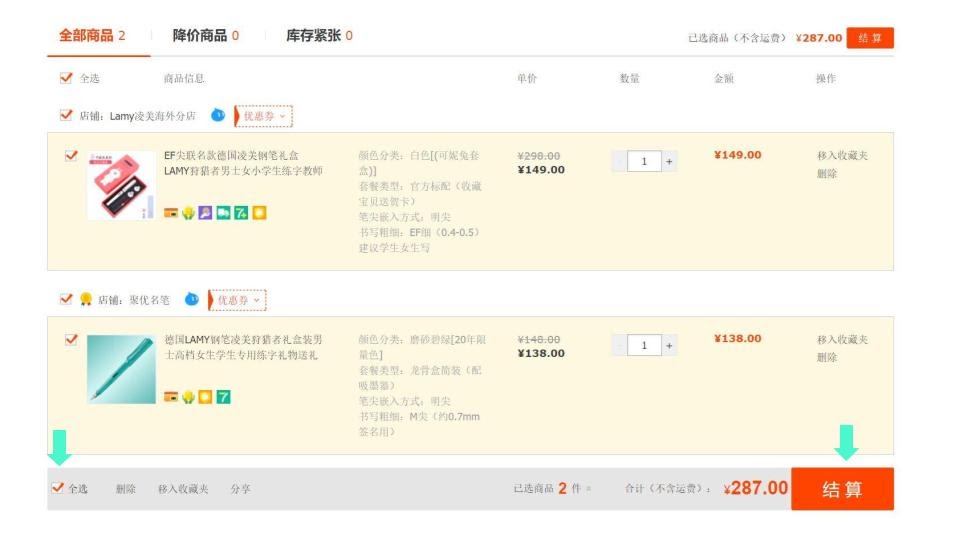
Task: Click the large 结算 checkout button at bottom
Action: click(x=842, y=489)
